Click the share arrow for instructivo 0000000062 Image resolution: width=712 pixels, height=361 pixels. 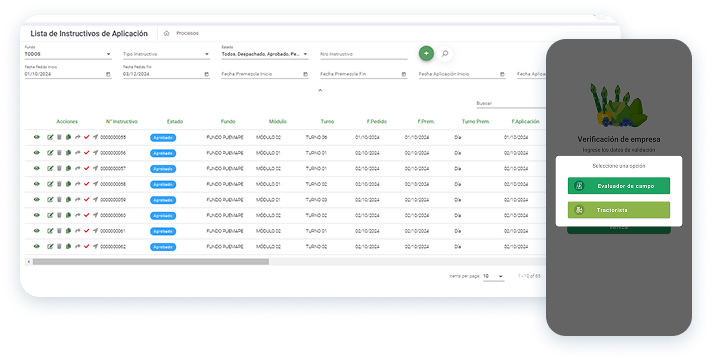pyautogui.click(x=78, y=247)
